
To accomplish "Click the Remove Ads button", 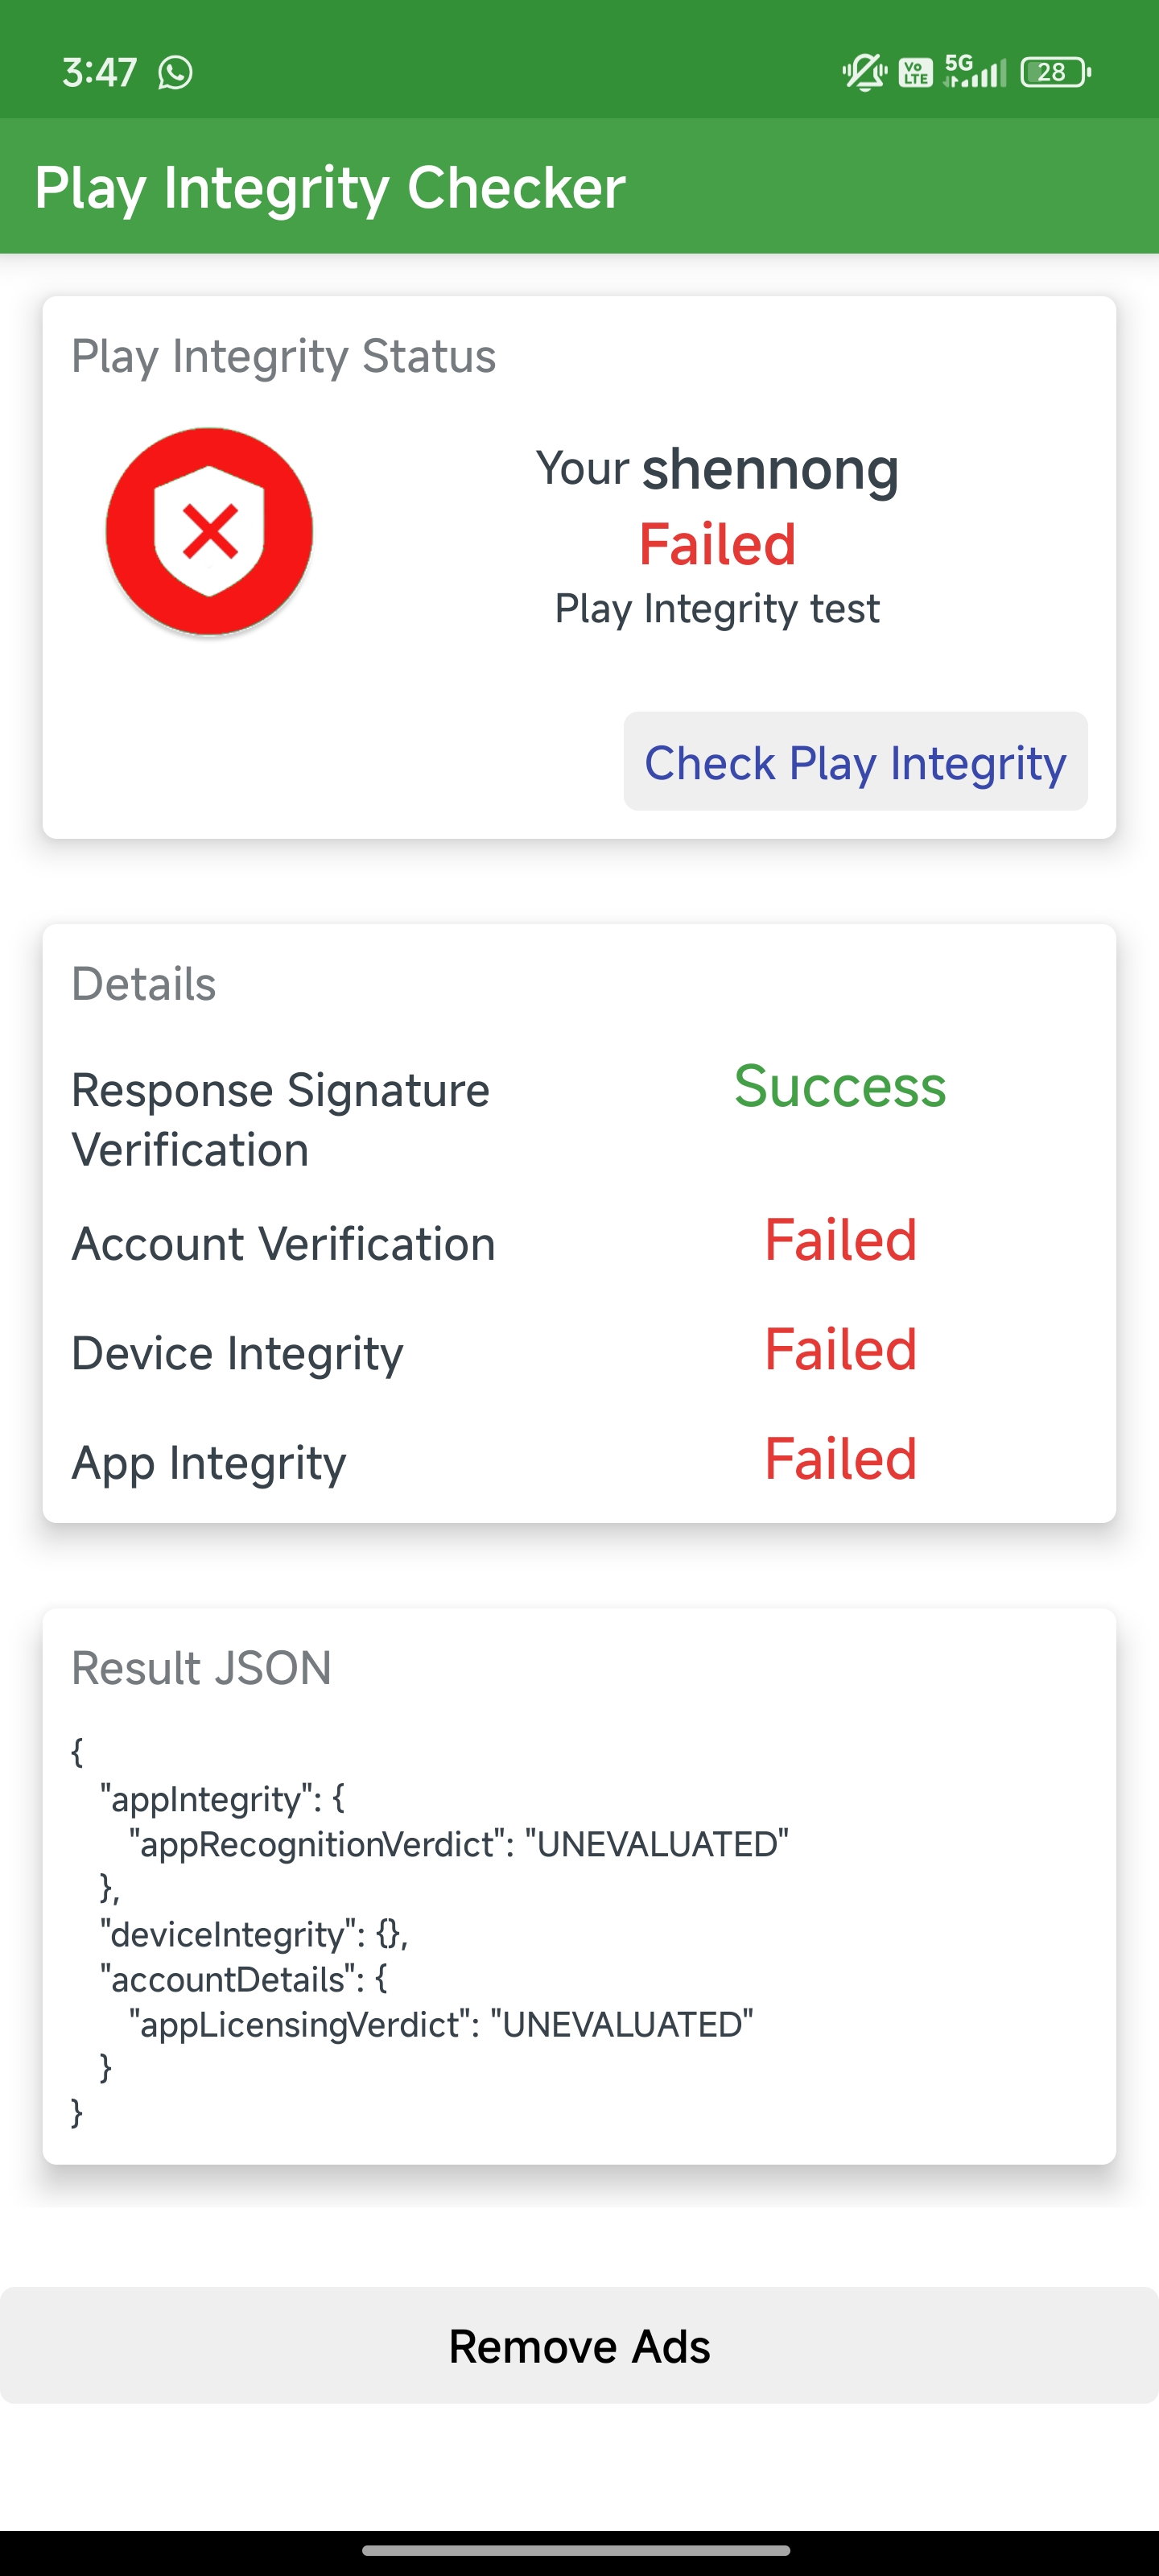I will coord(579,2346).
